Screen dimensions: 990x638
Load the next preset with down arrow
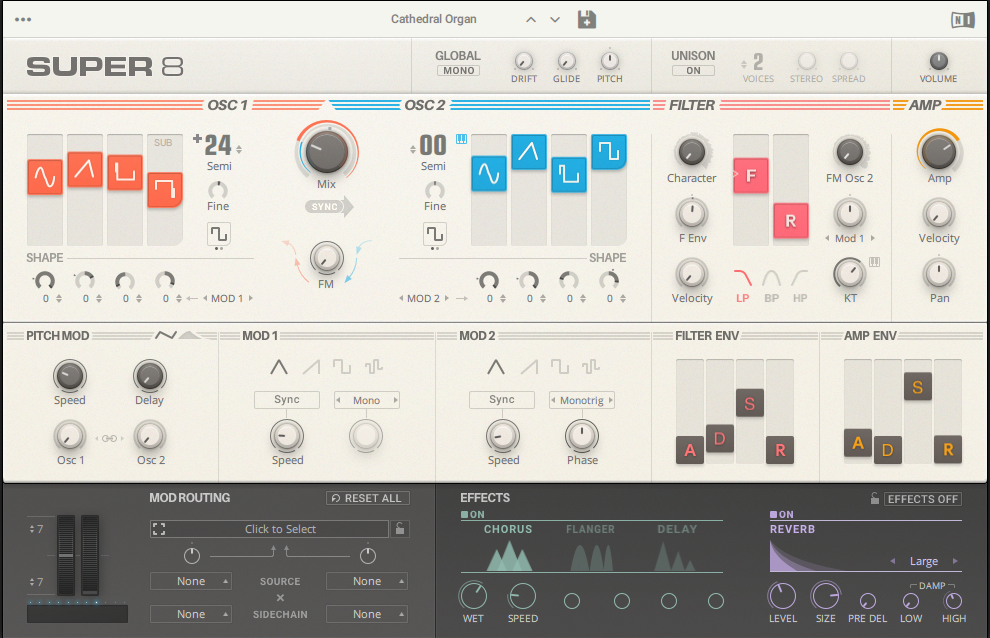pyautogui.click(x=555, y=20)
